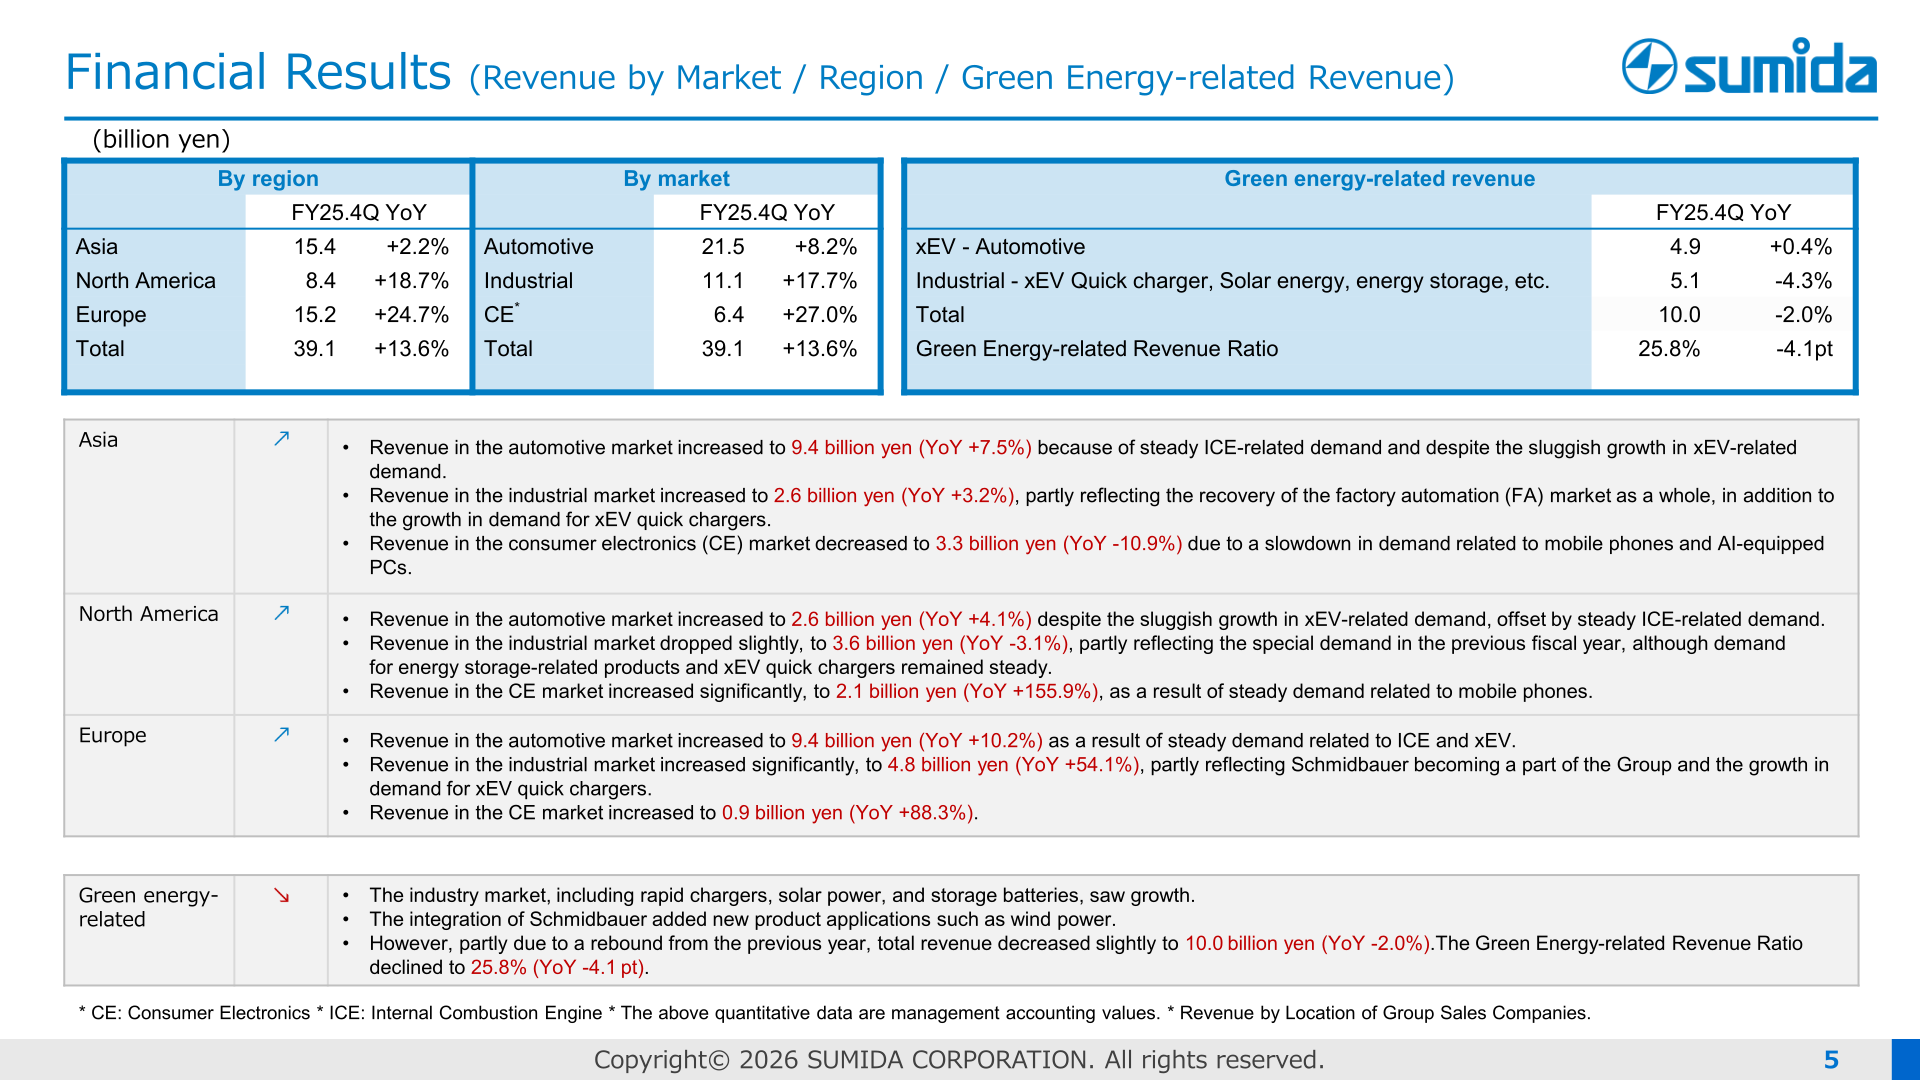Click the '(billion yen)' unit label
Image resolution: width=1920 pixels, height=1080 pixels.
coord(161,139)
